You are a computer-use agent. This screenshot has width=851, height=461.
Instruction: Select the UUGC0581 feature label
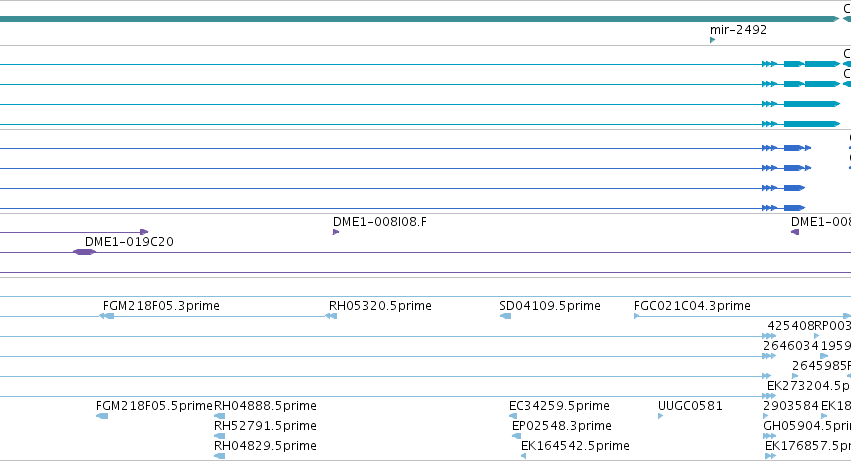click(690, 406)
